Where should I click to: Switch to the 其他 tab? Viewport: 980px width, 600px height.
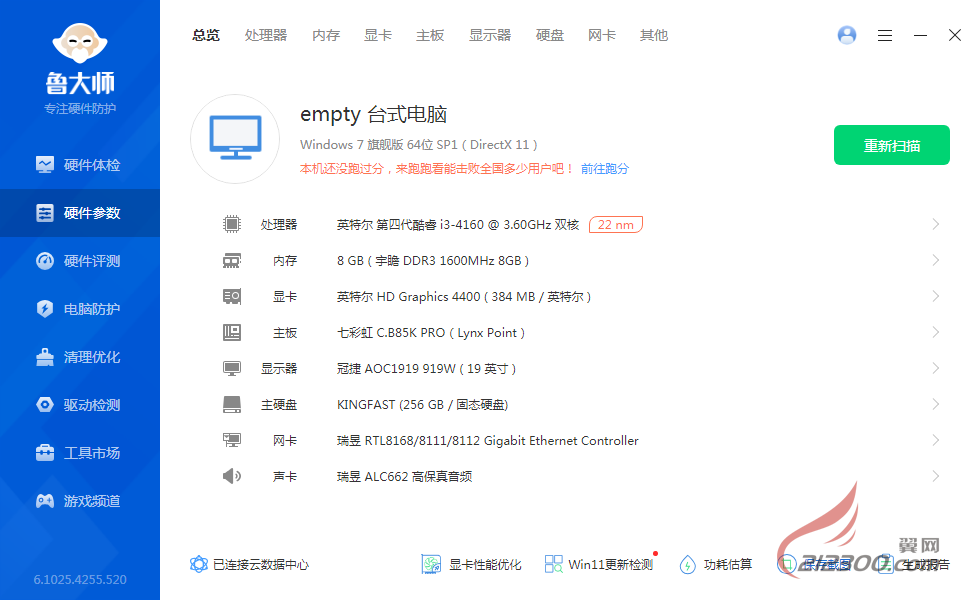coord(654,36)
